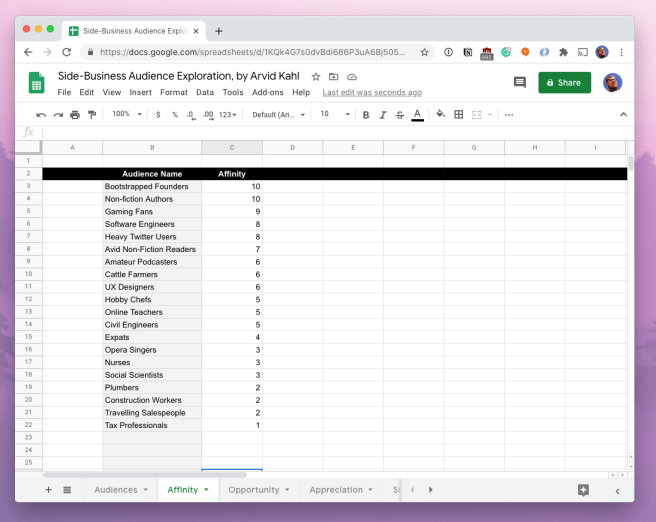Star the spreadsheet document
Image resolution: width=656 pixels, height=522 pixels.
pos(316,77)
